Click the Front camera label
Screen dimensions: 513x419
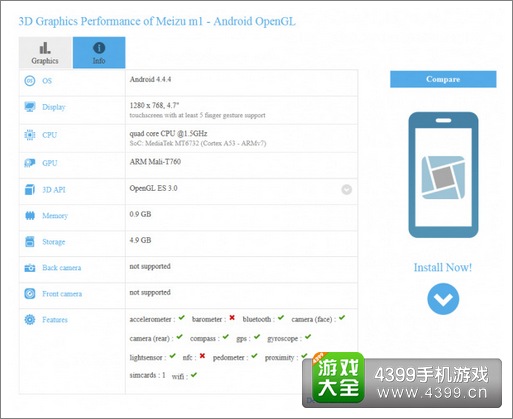coord(62,294)
